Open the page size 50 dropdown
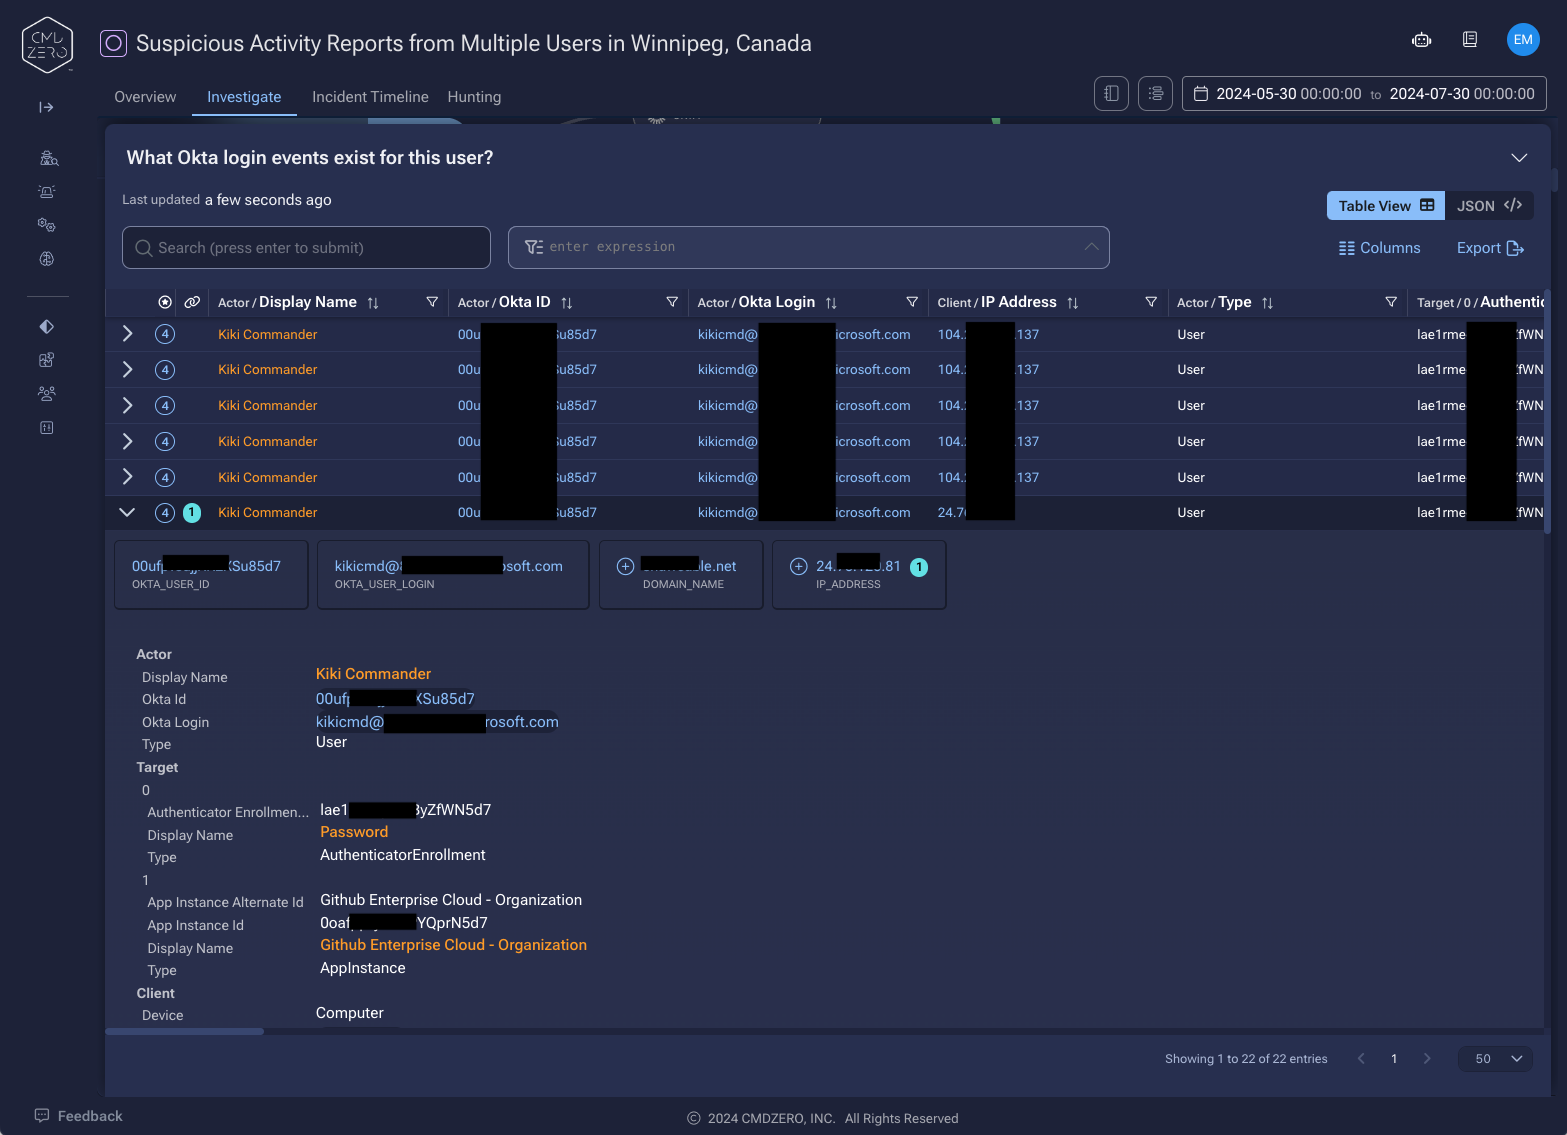 [x=1495, y=1059]
